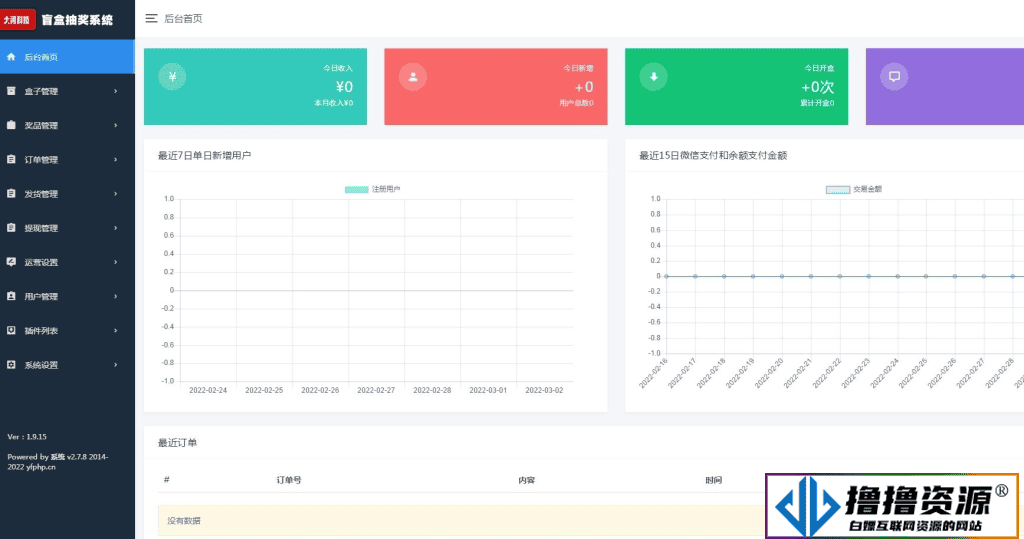Viewport: 1024px width, 539px height.
Task: Expand the 订单管理 submenu arrow
Action: click(116, 159)
